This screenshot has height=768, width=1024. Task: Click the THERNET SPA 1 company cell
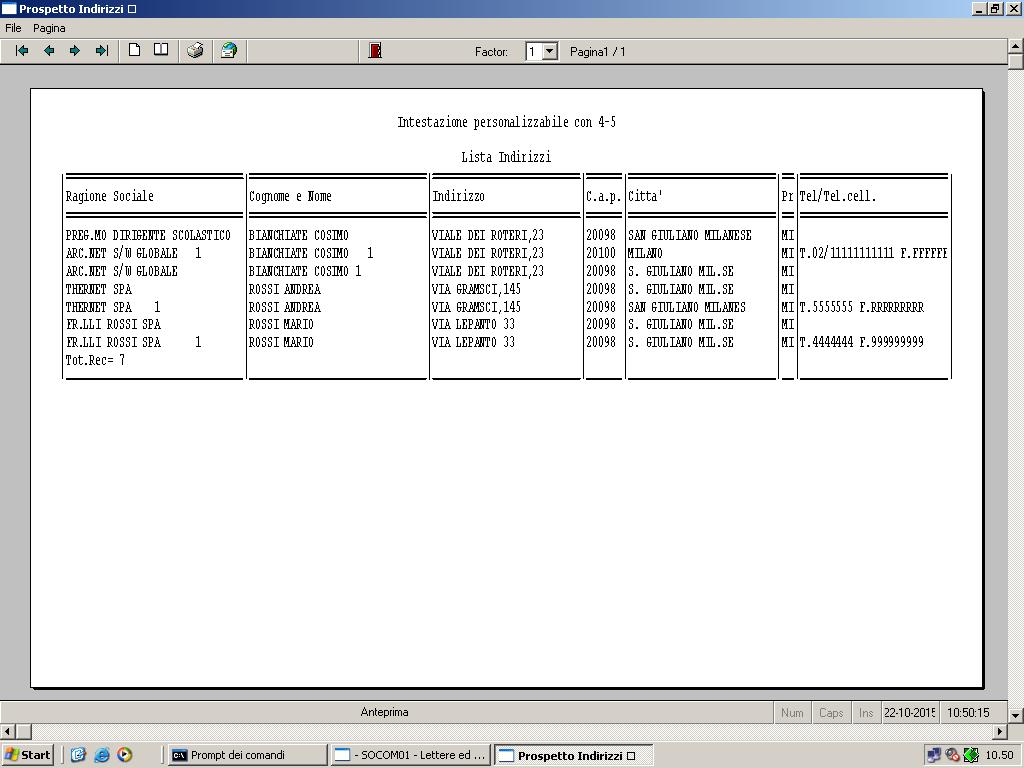[113, 307]
